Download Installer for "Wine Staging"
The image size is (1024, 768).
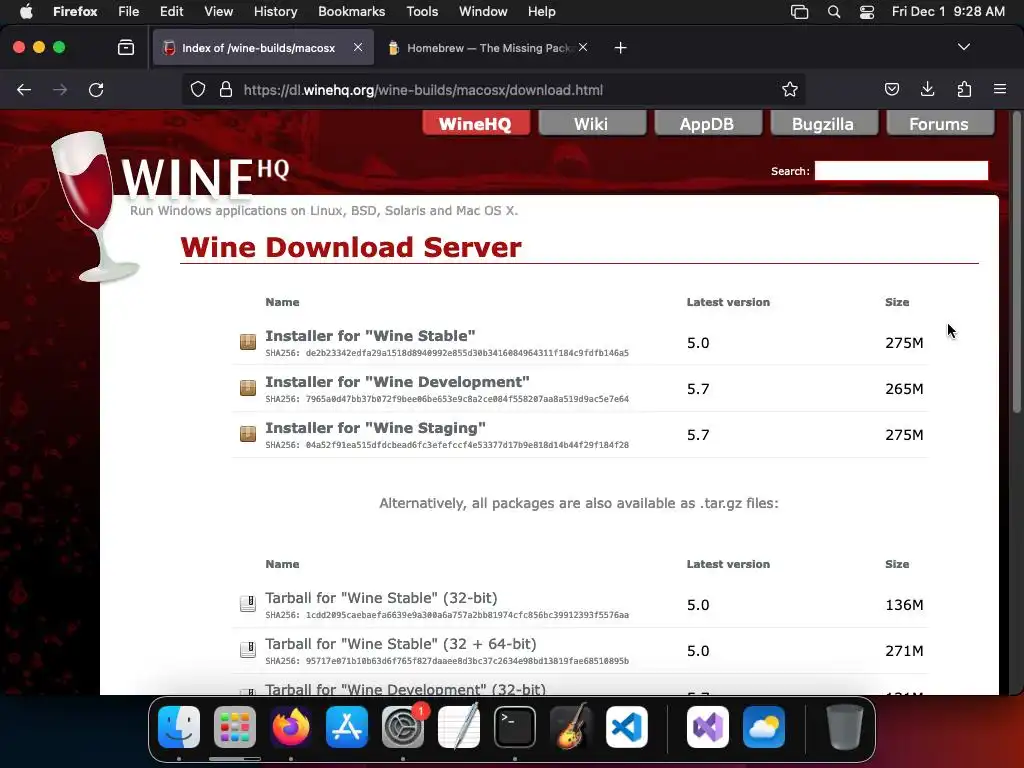(376, 428)
